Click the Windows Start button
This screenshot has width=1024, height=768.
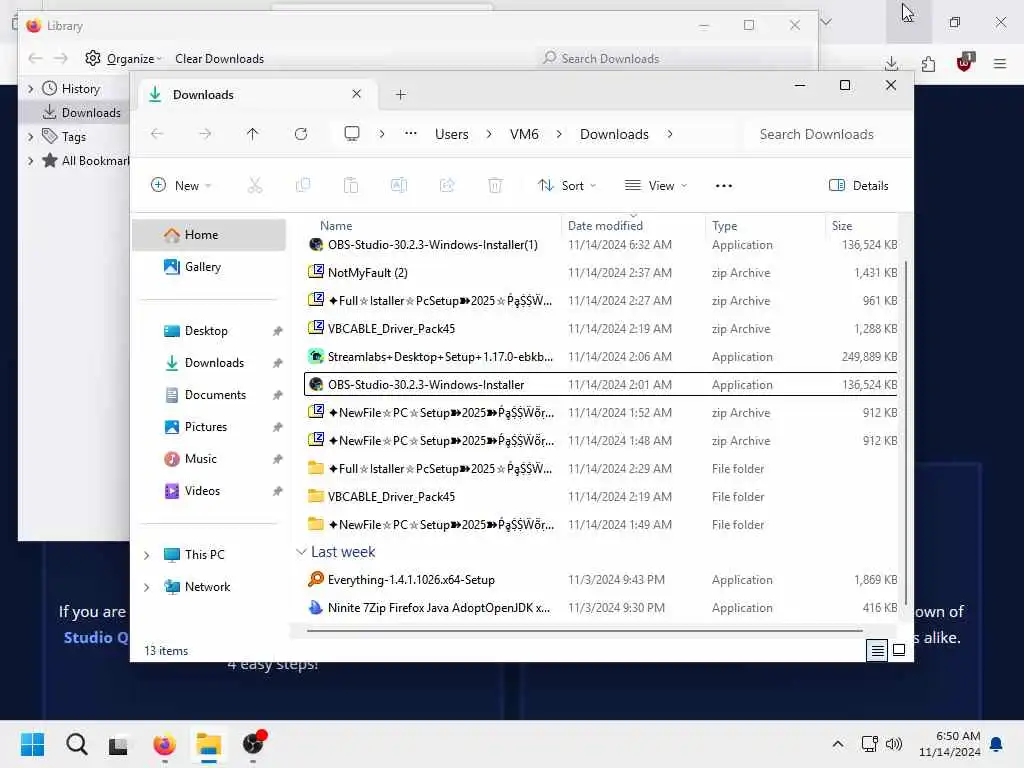pos(33,744)
